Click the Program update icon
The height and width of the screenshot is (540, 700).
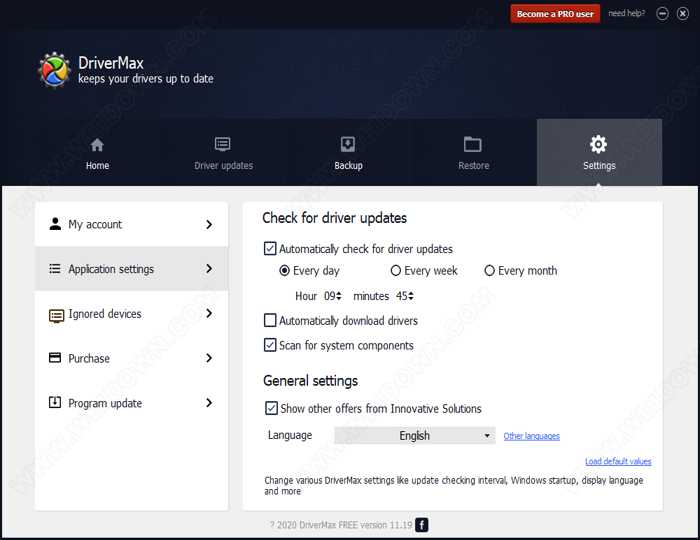tap(55, 403)
